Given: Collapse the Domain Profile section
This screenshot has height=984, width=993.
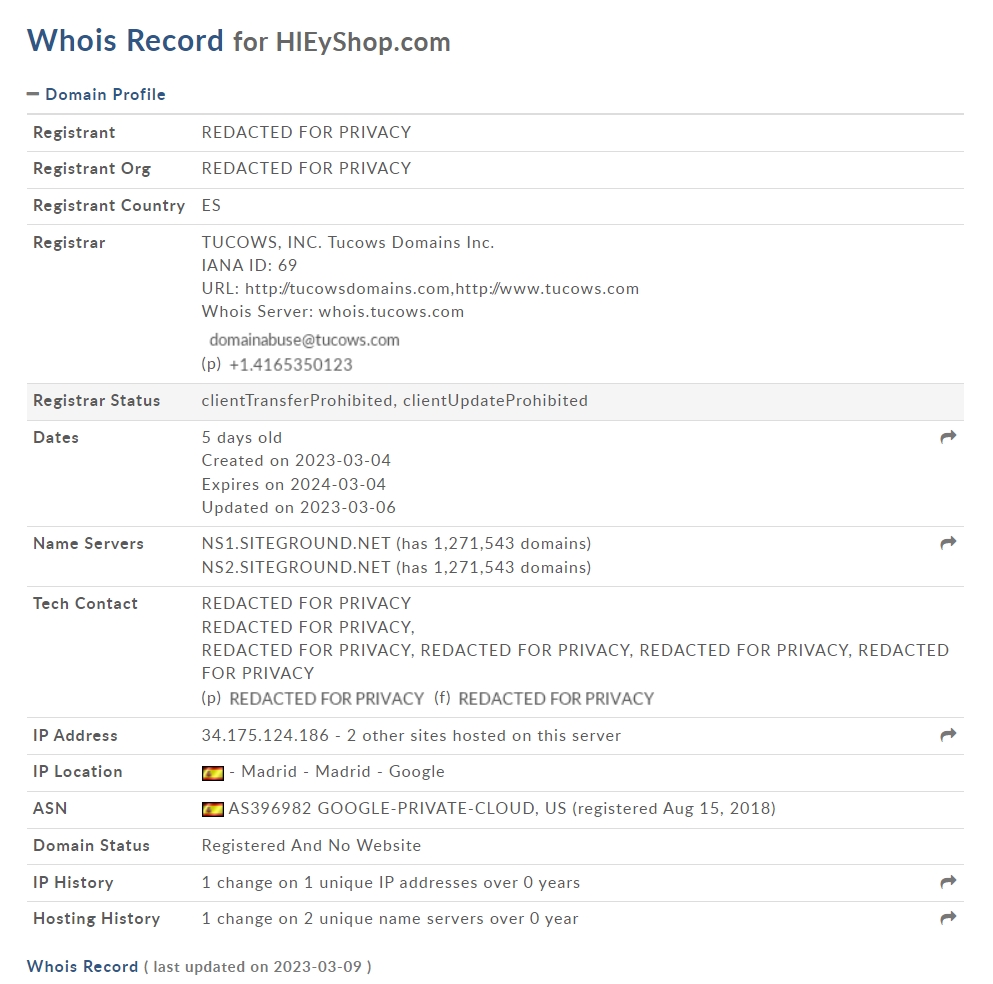Looking at the screenshot, I should 96,94.
